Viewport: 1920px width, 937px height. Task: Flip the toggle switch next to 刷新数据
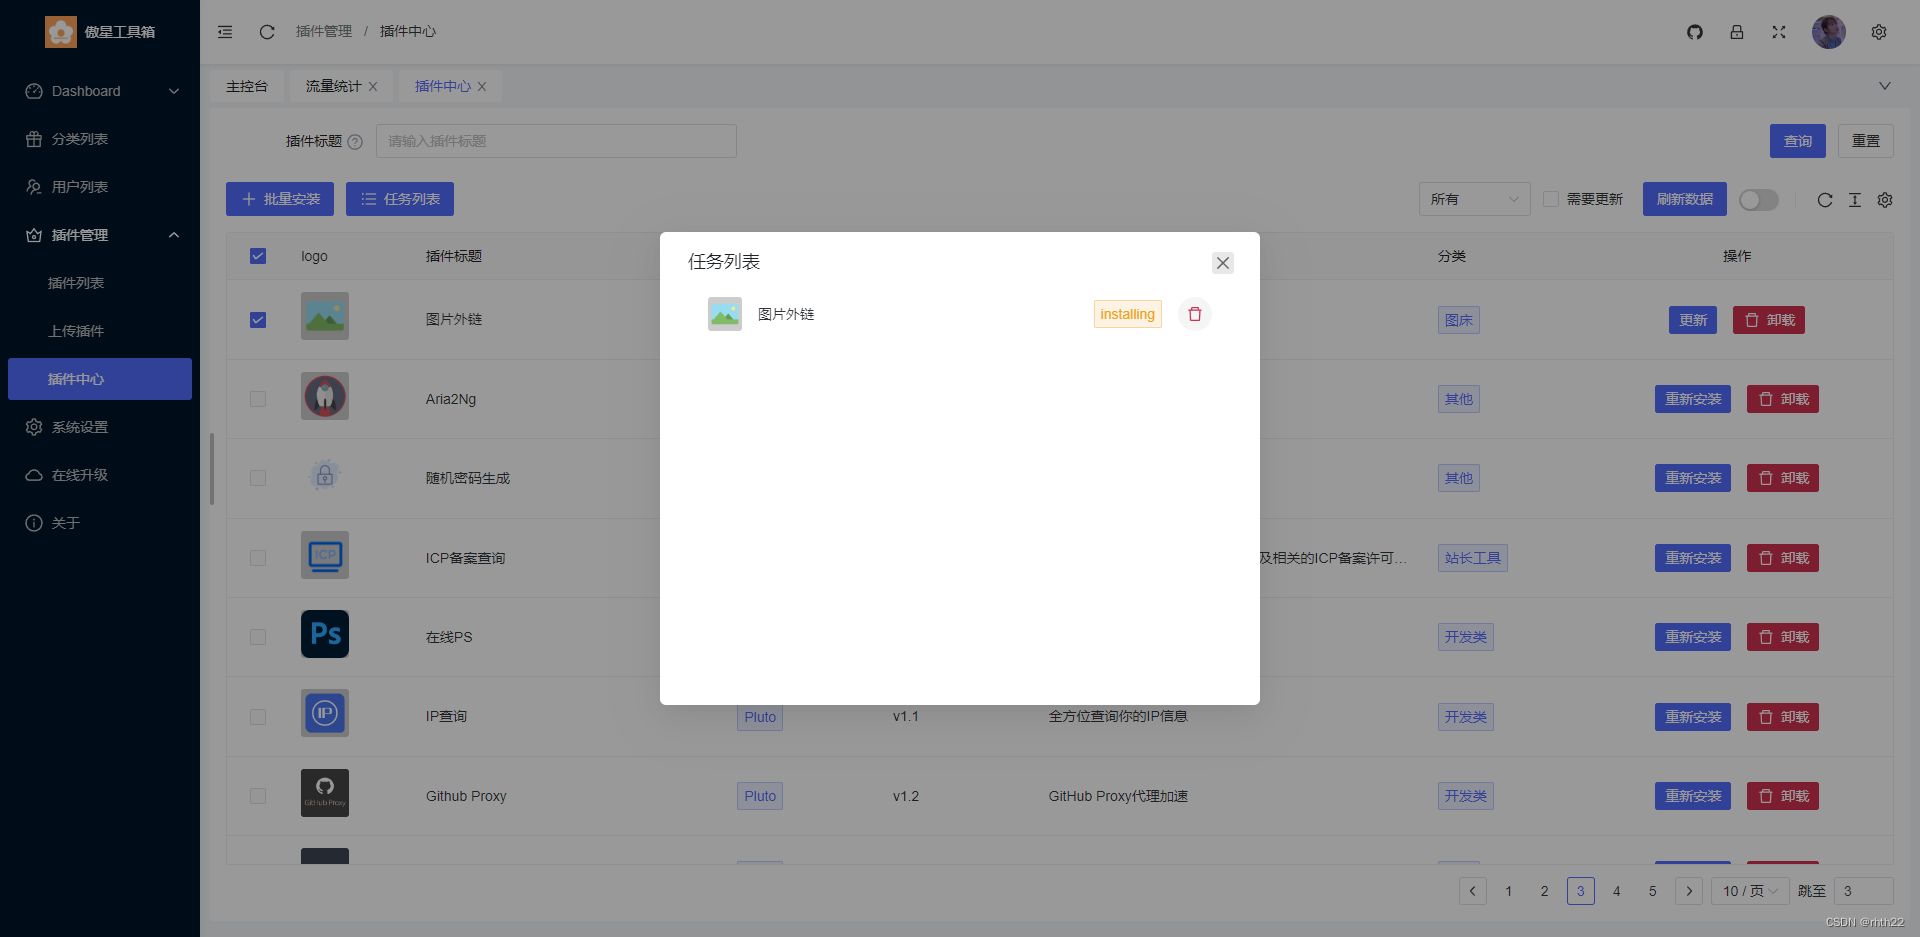point(1758,200)
